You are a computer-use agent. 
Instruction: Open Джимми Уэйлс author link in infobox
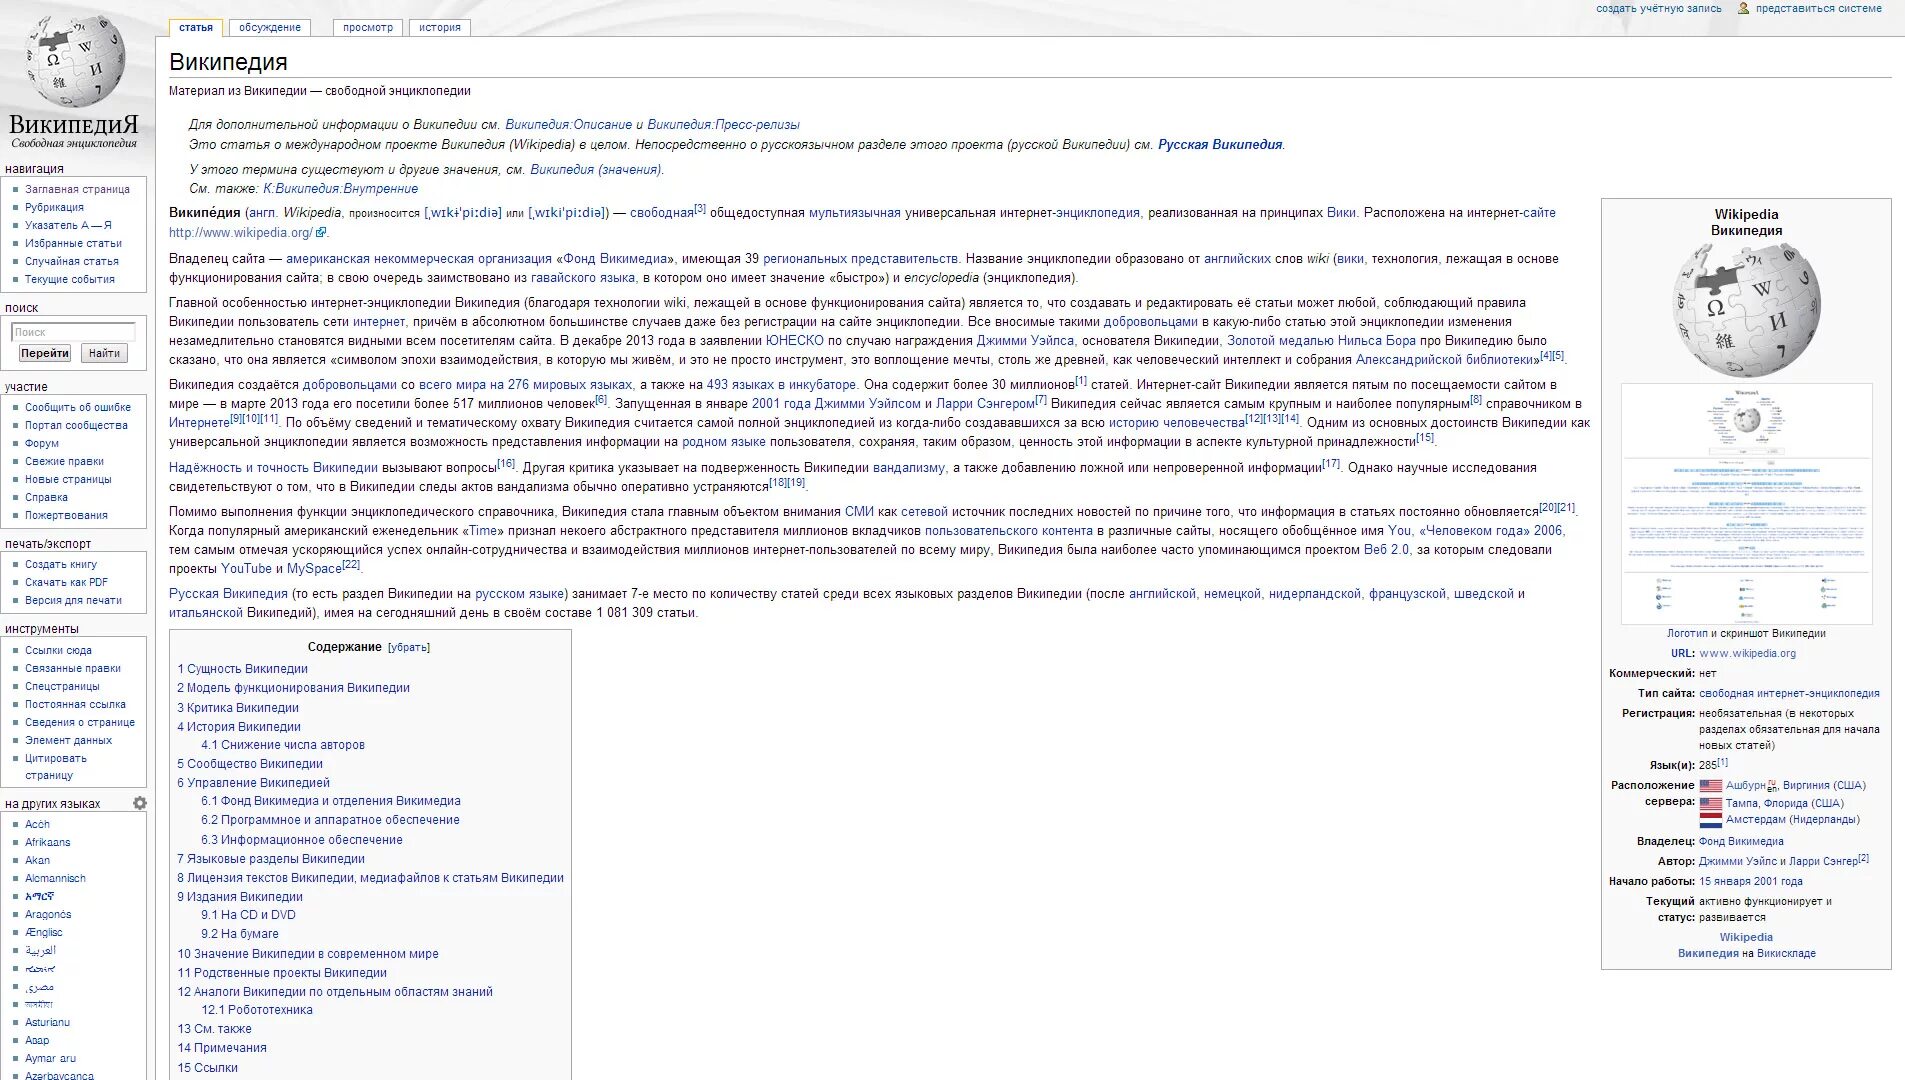[1738, 862]
